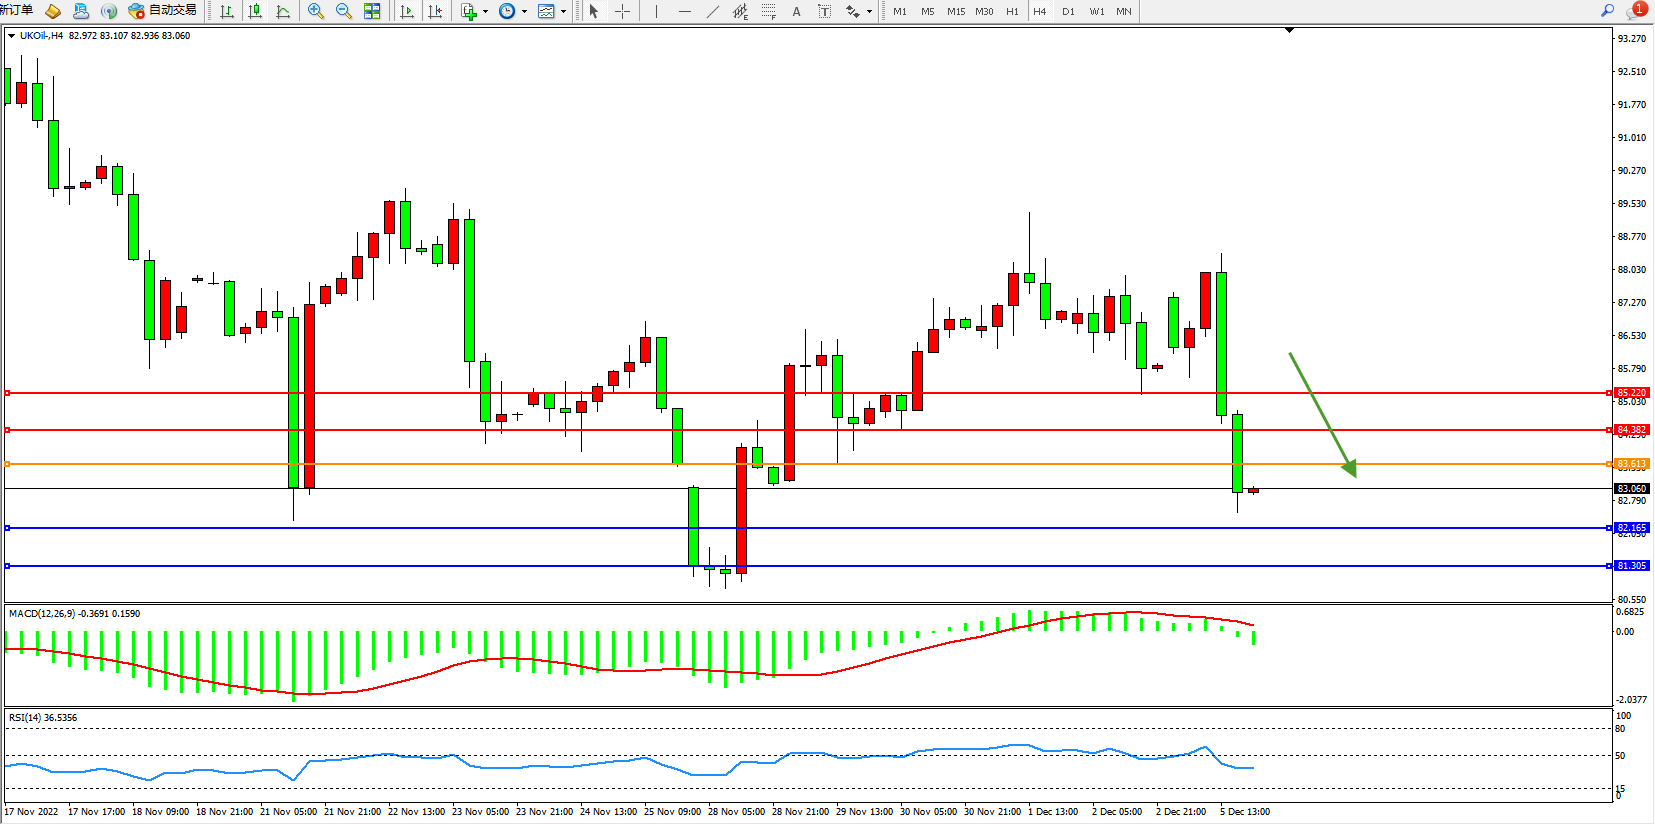Screen dimensions: 1655x825
Task: Switch chart to candlestick display
Action: tap(255, 11)
